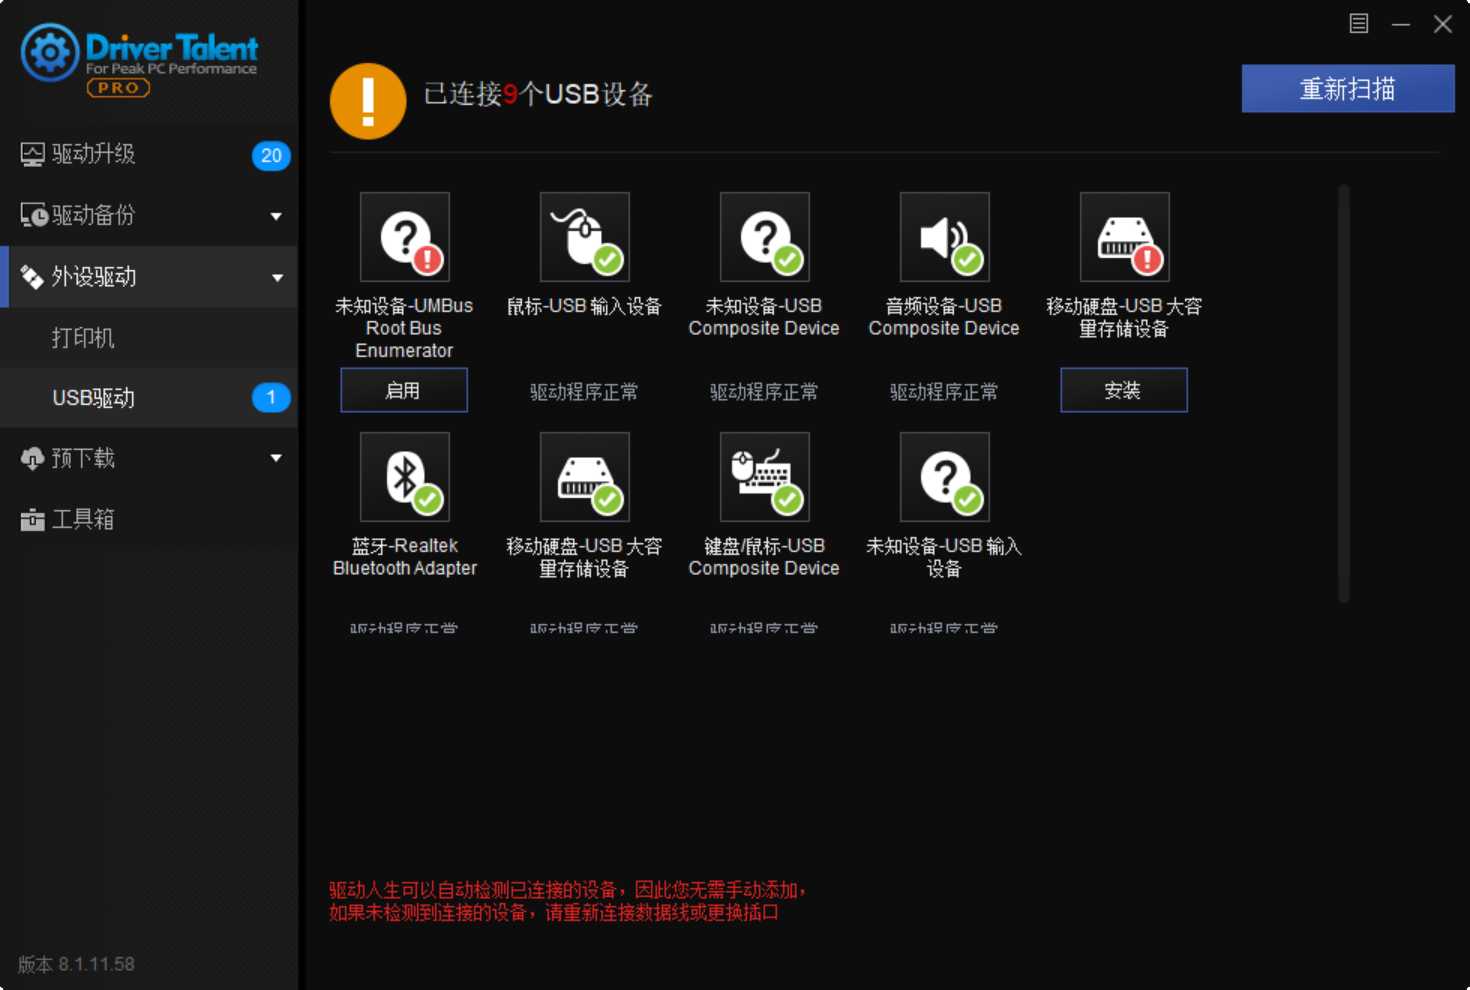Open the 外设驱动 section
This screenshot has width=1470, height=990.
(x=149, y=277)
